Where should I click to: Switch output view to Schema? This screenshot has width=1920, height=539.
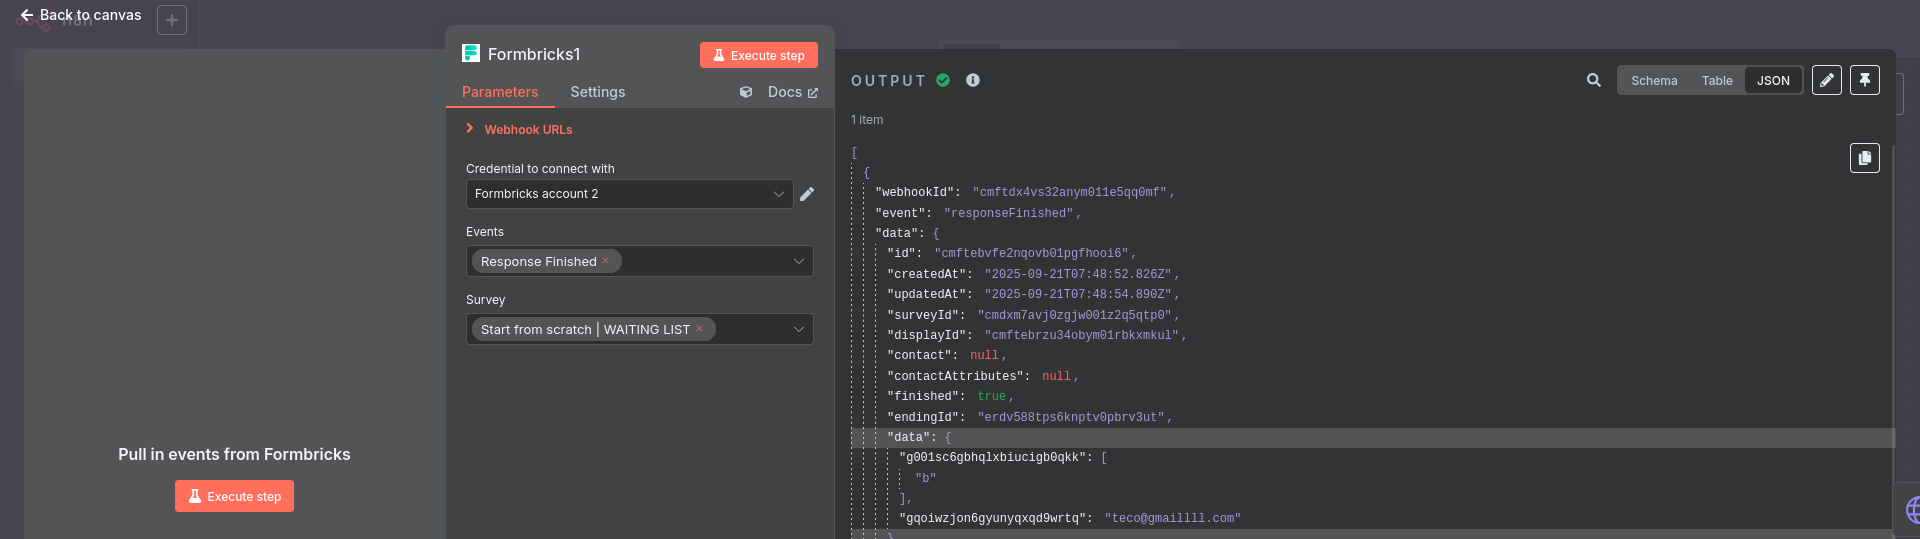tap(1654, 81)
